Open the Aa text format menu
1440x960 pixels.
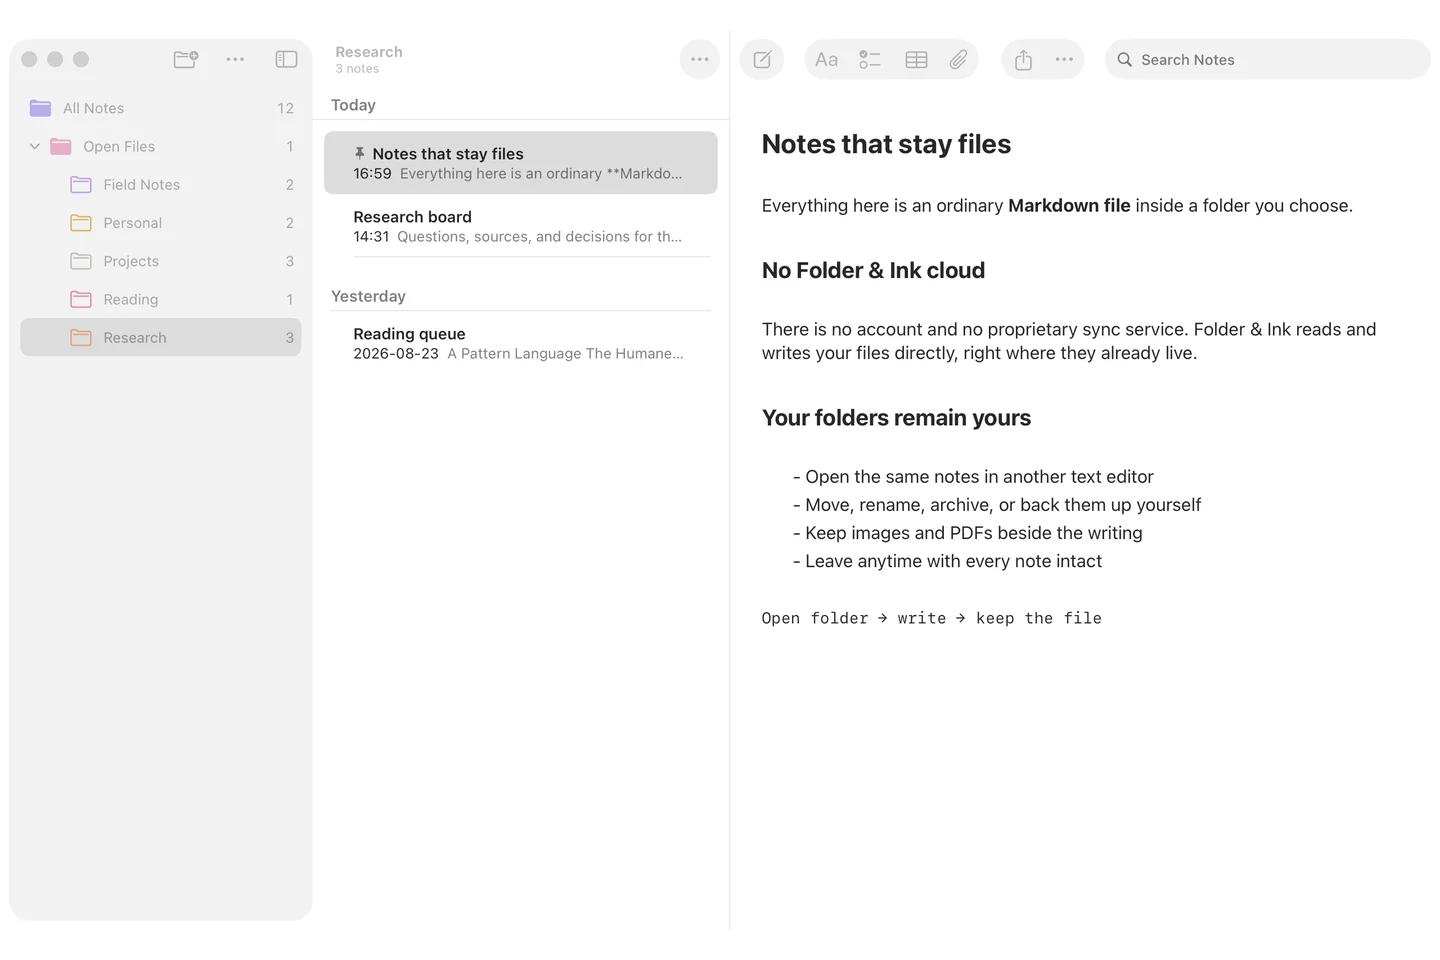[826, 59]
